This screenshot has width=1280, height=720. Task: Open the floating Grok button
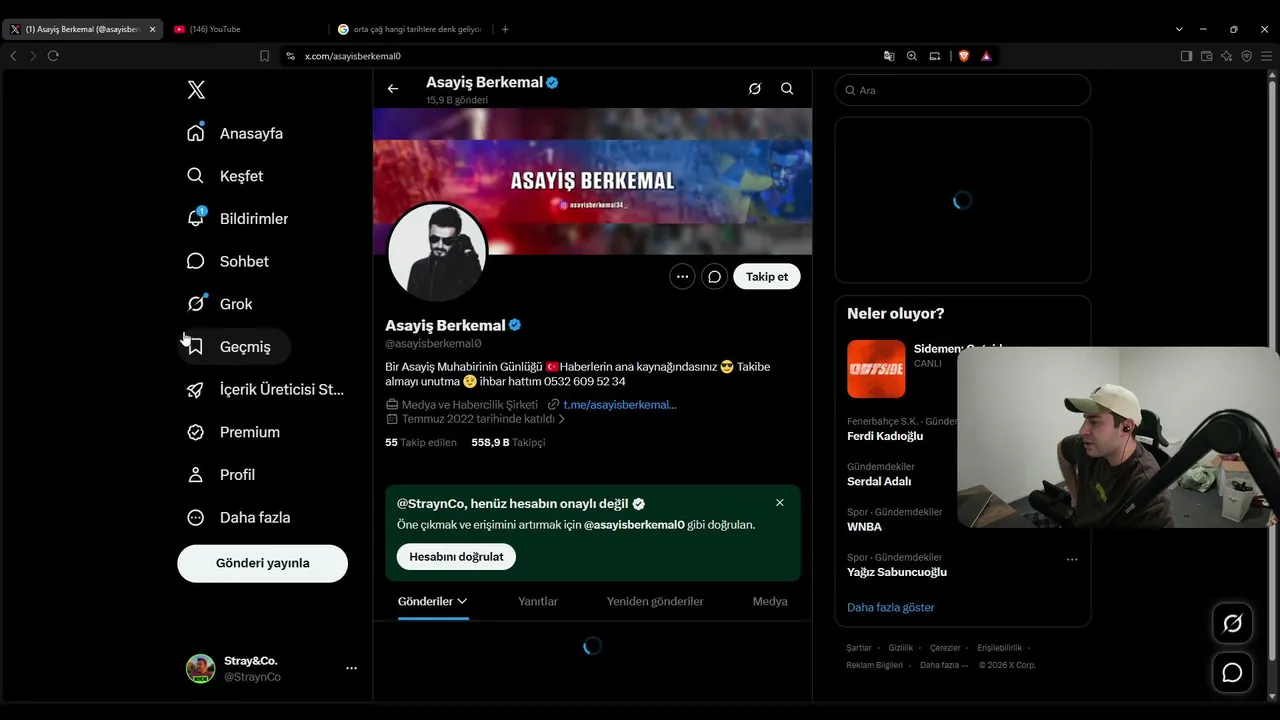coord(1232,624)
